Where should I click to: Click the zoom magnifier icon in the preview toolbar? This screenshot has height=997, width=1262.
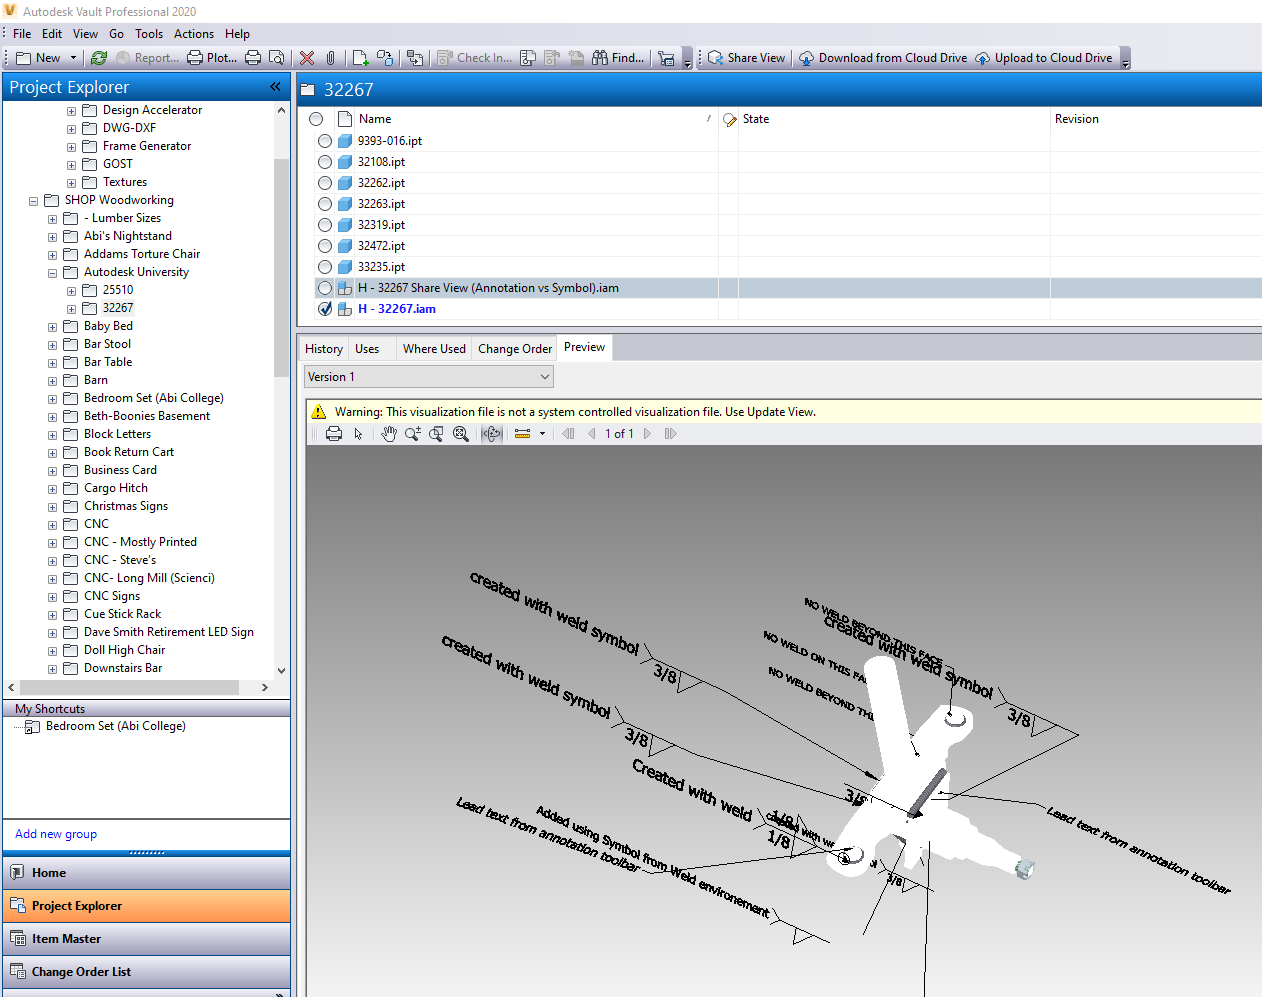coord(412,433)
